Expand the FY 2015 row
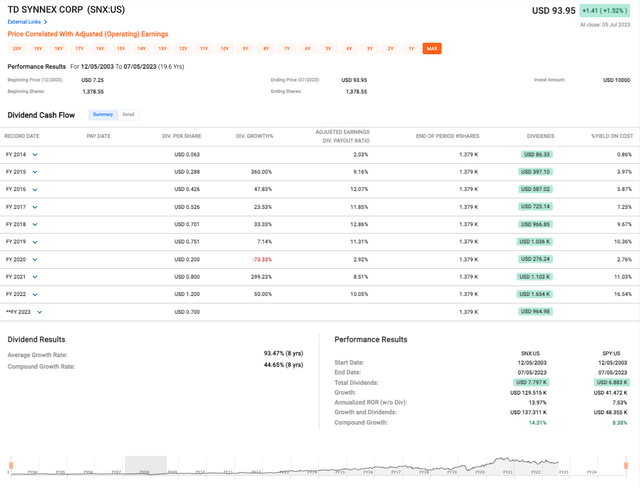The width and height of the screenshot is (640, 488). [35, 172]
